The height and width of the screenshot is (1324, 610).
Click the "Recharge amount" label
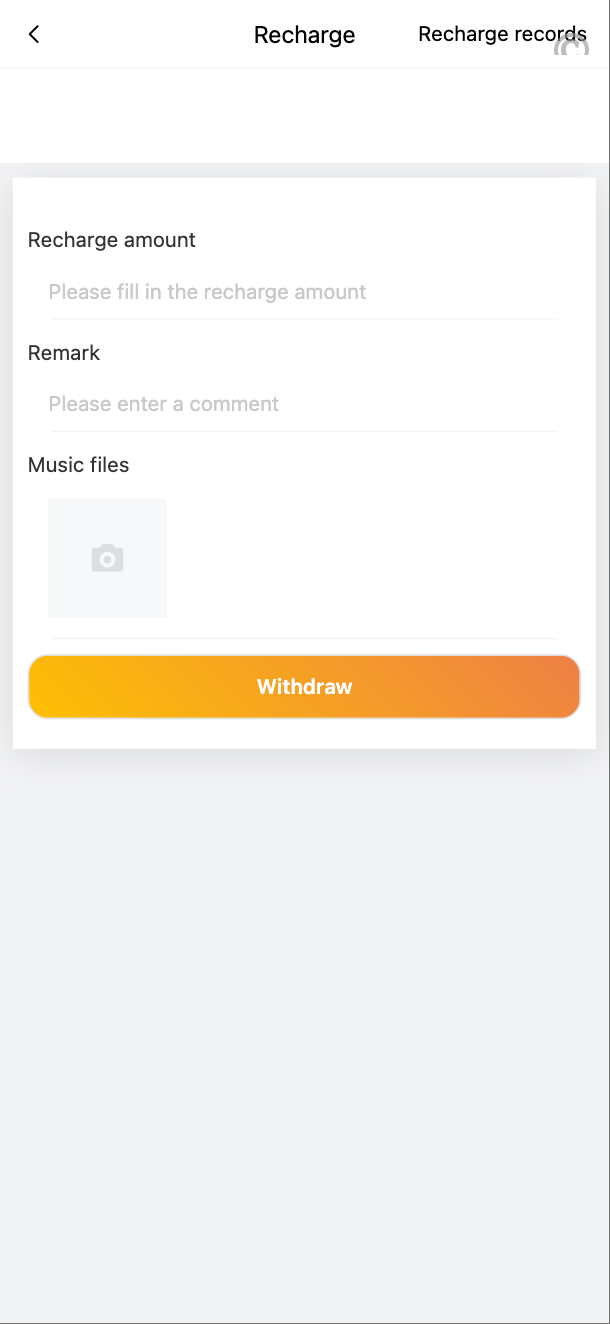[x=112, y=240]
